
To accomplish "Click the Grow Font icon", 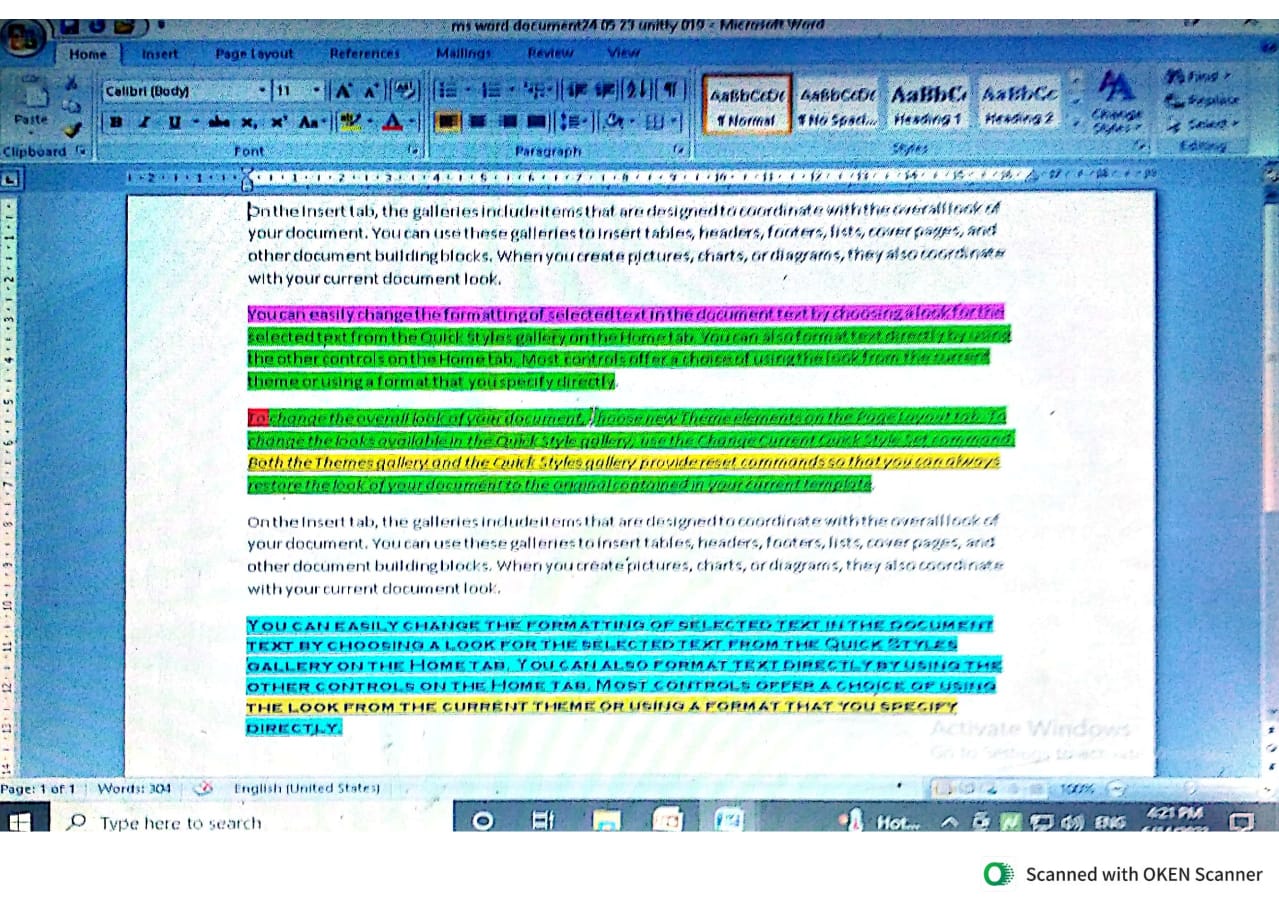I will (x=344, y=91).
